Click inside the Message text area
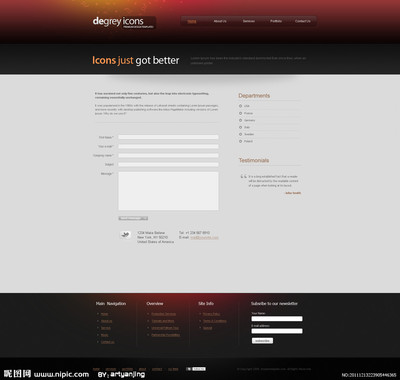The image size is (400, 380). click(168, 191)
